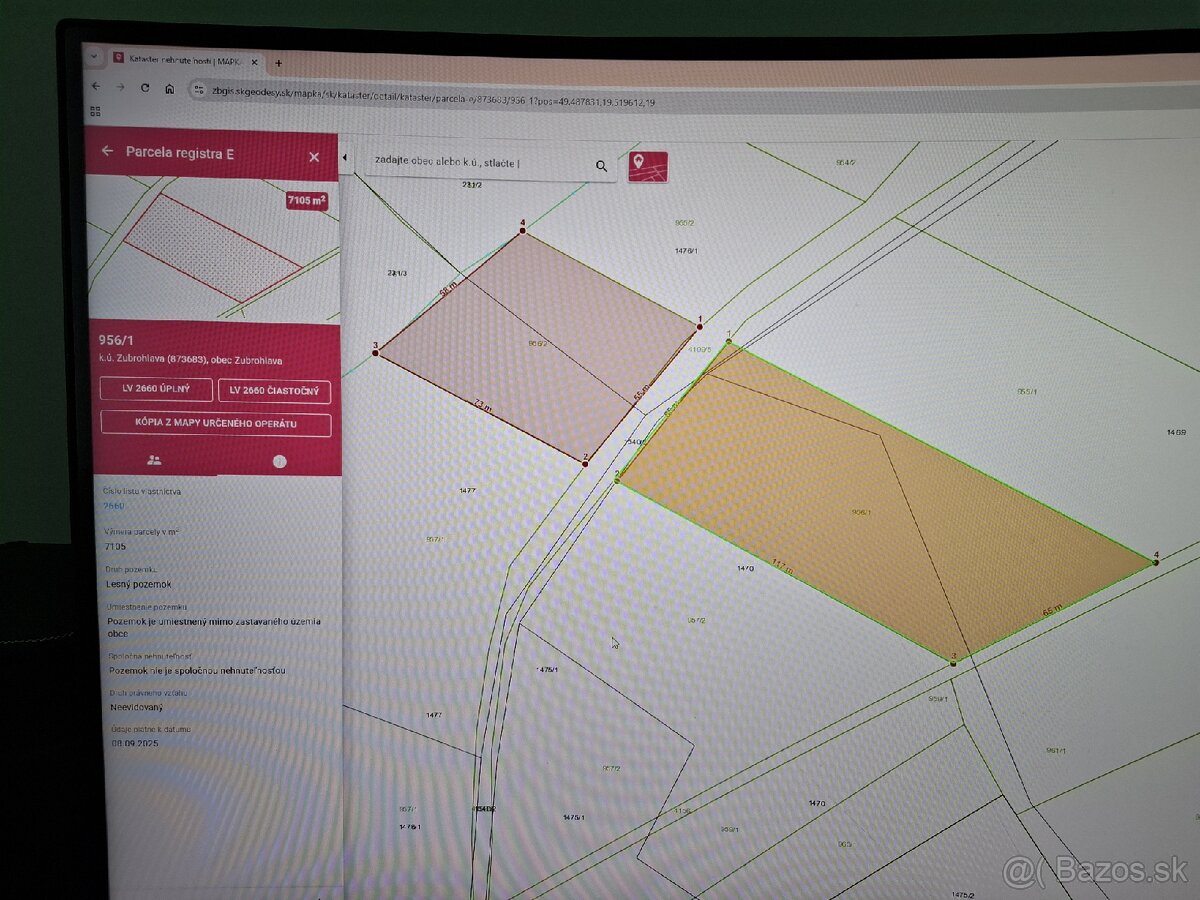Open the apps grid icon in bookmarks bar

[96, 110]
